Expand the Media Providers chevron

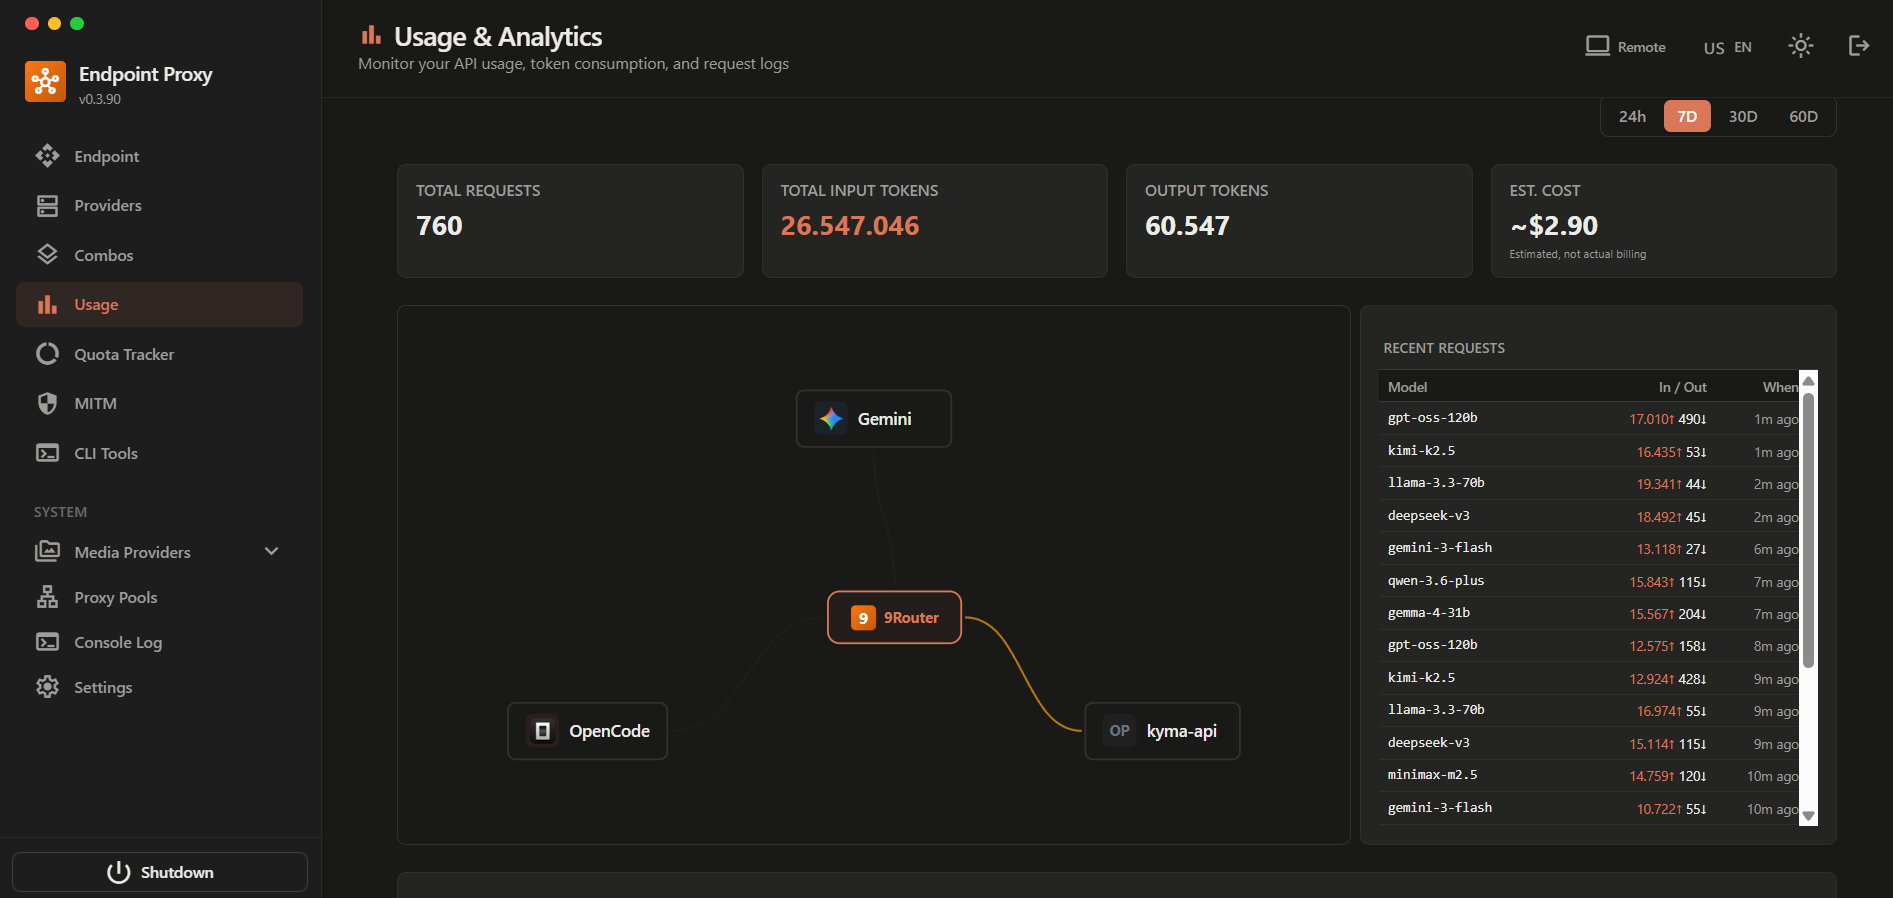click(271, 552)
